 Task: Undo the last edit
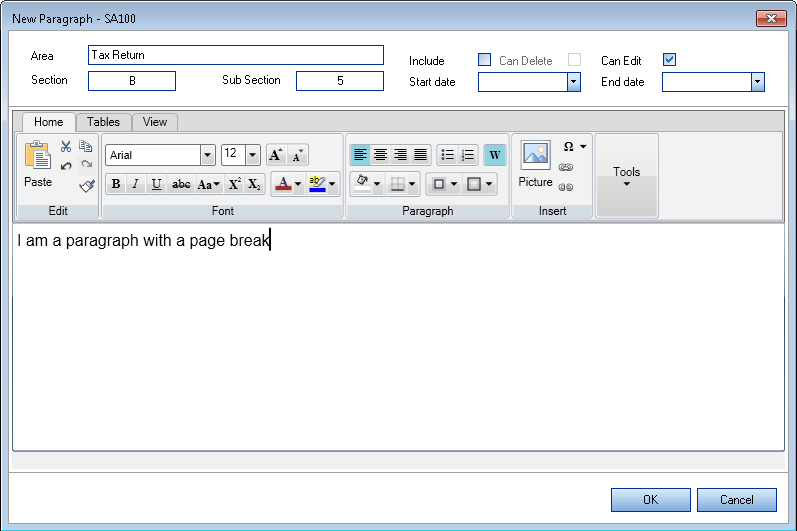(66, 166)
